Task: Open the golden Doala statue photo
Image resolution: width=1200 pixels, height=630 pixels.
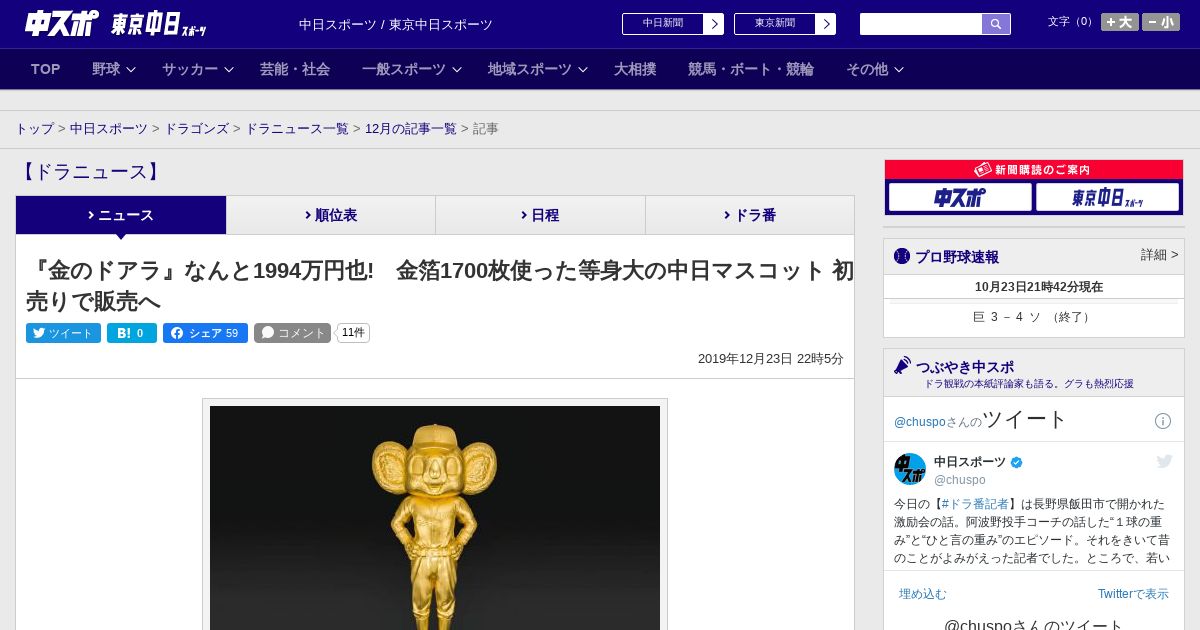Action: [435, 516]
